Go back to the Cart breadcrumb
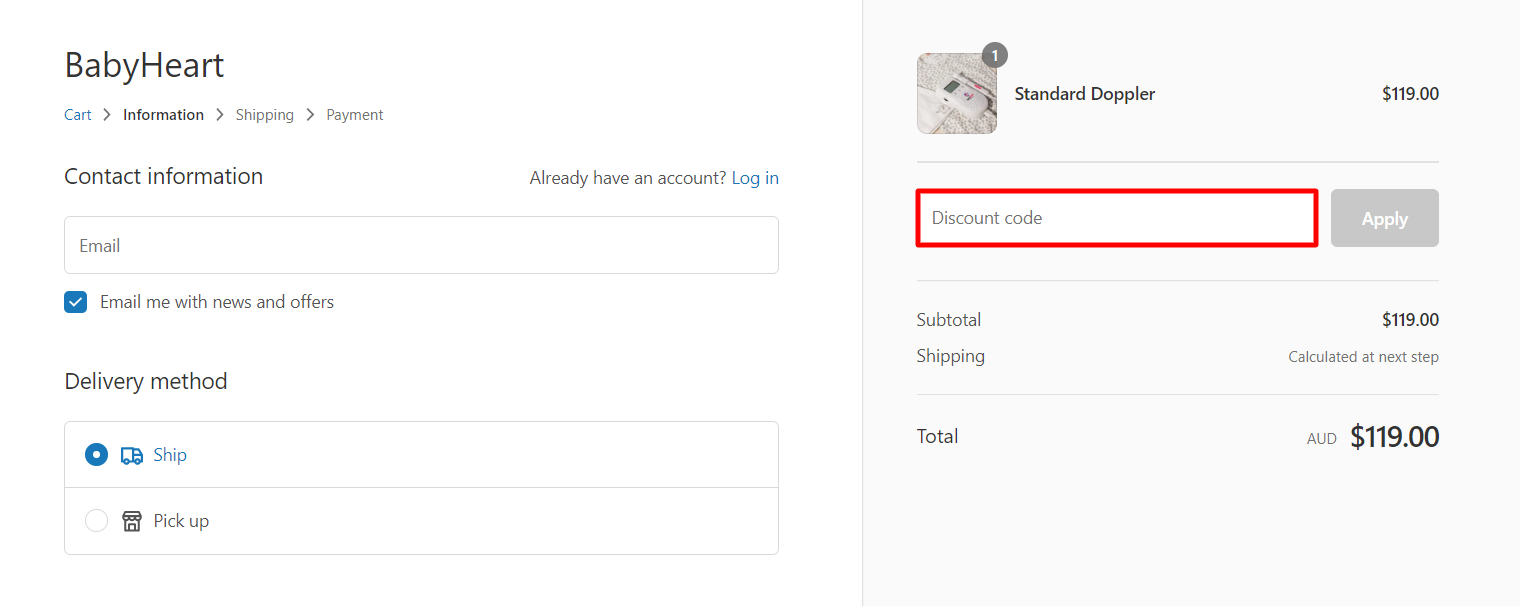Viewport: 1520px width, 606px height. click(x=78, y=115)
